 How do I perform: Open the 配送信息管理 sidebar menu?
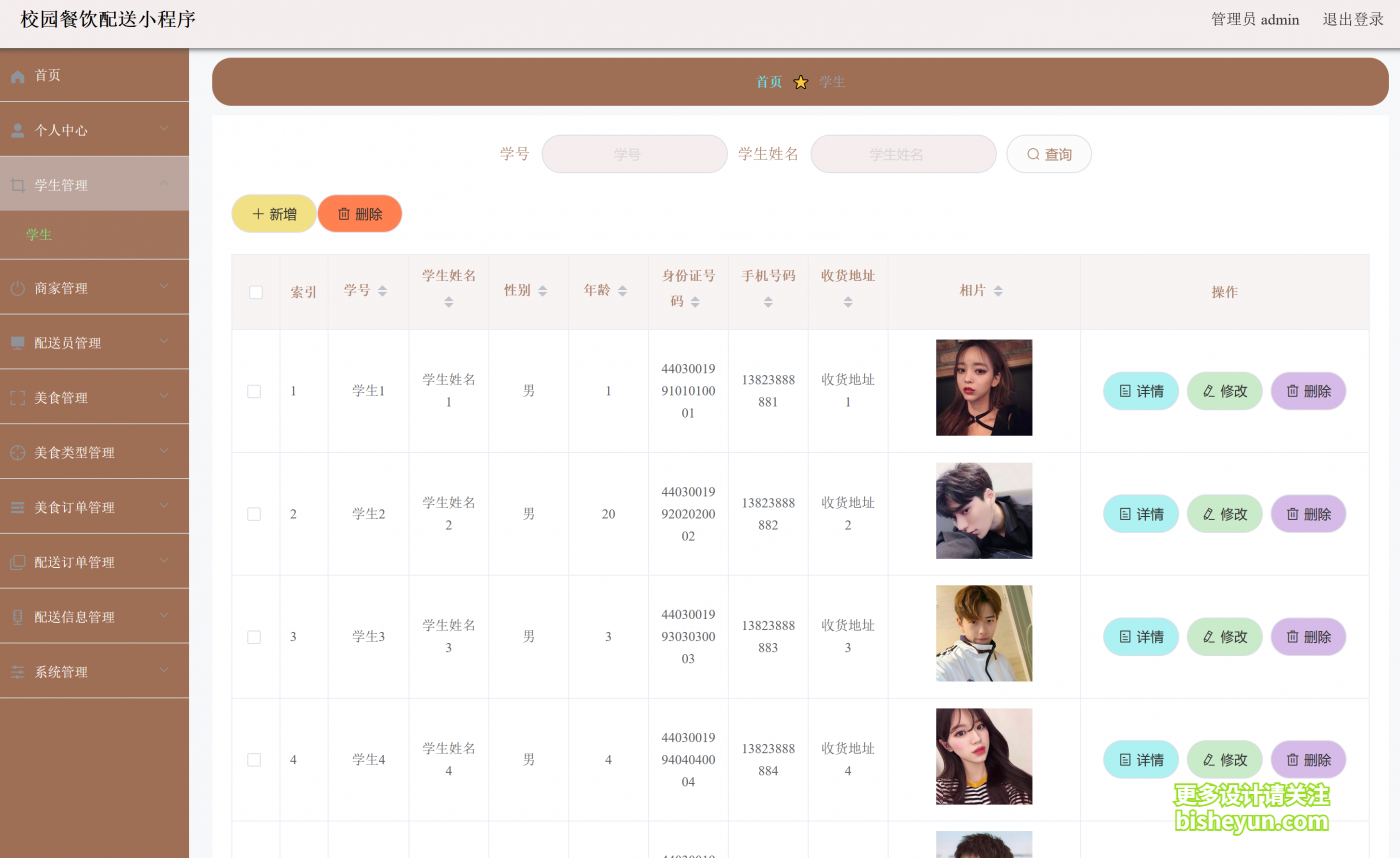coord(94,617)
